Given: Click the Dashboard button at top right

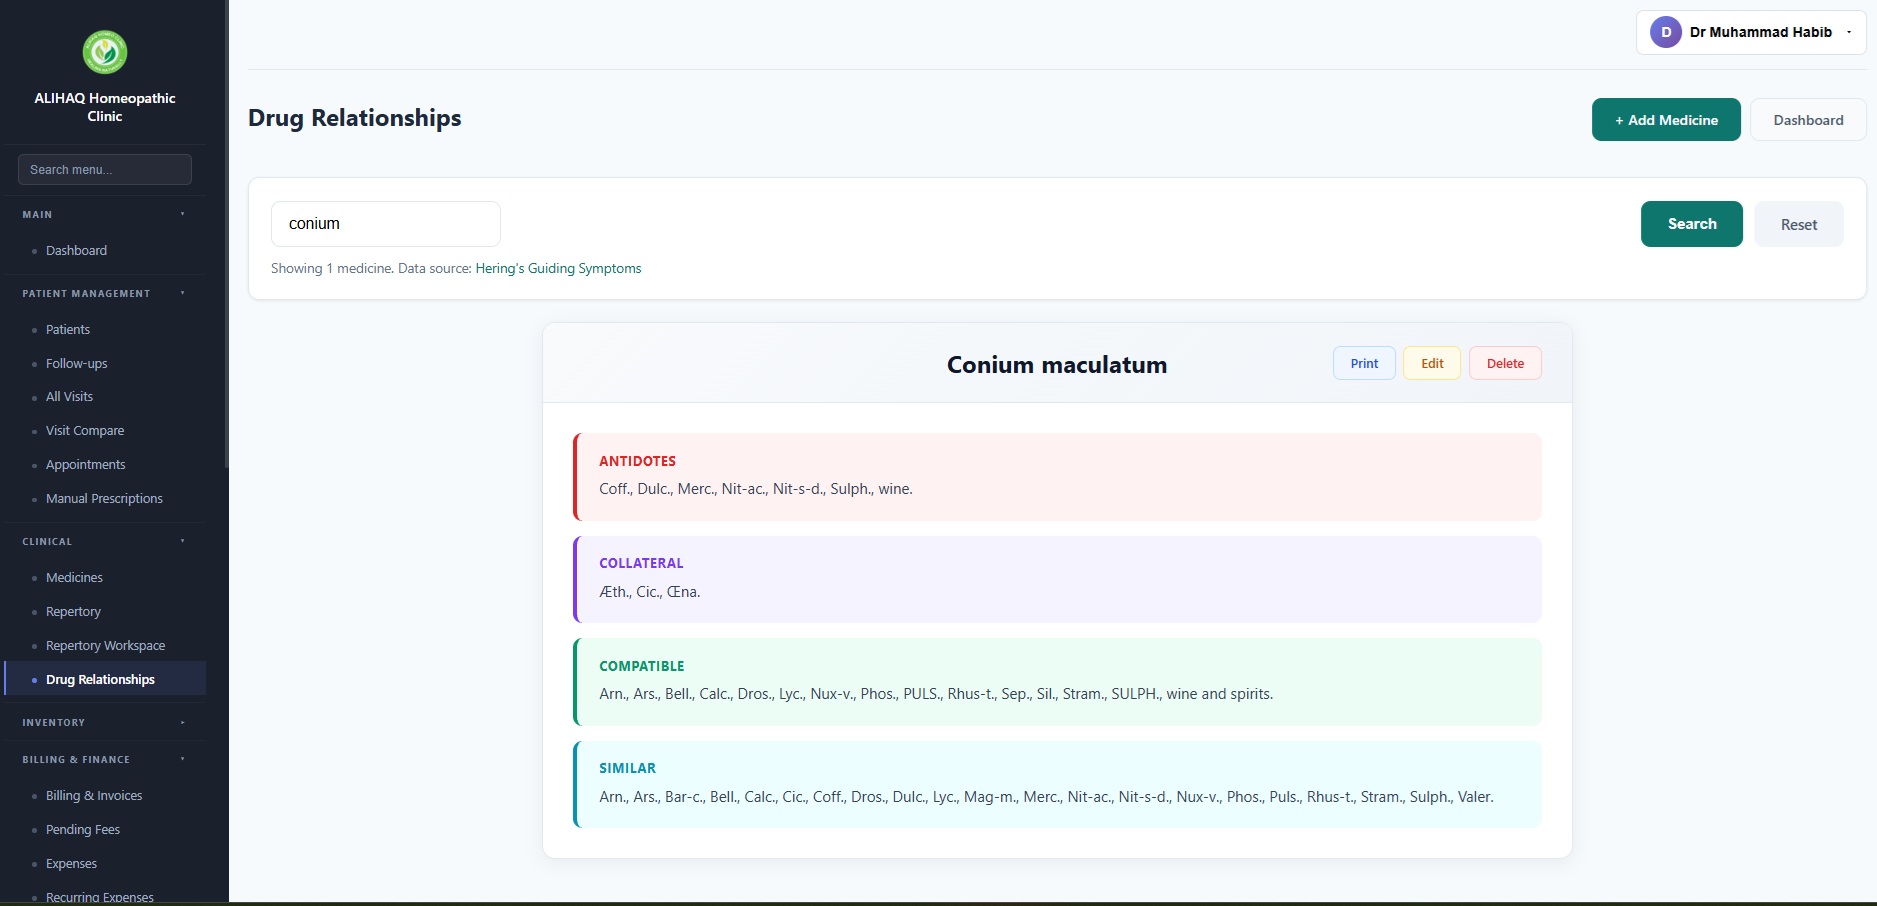Looking at the screenshot, I should point(1808,120).
